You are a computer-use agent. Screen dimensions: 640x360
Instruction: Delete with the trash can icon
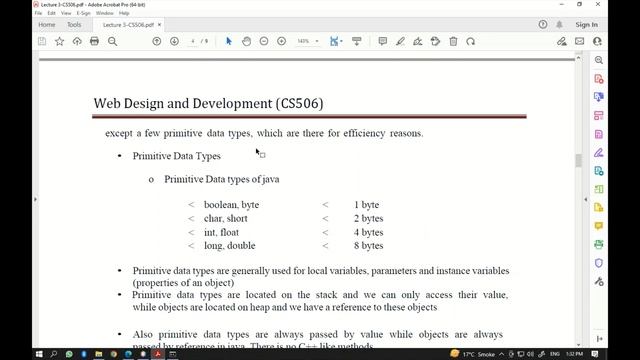coord(453,41)
